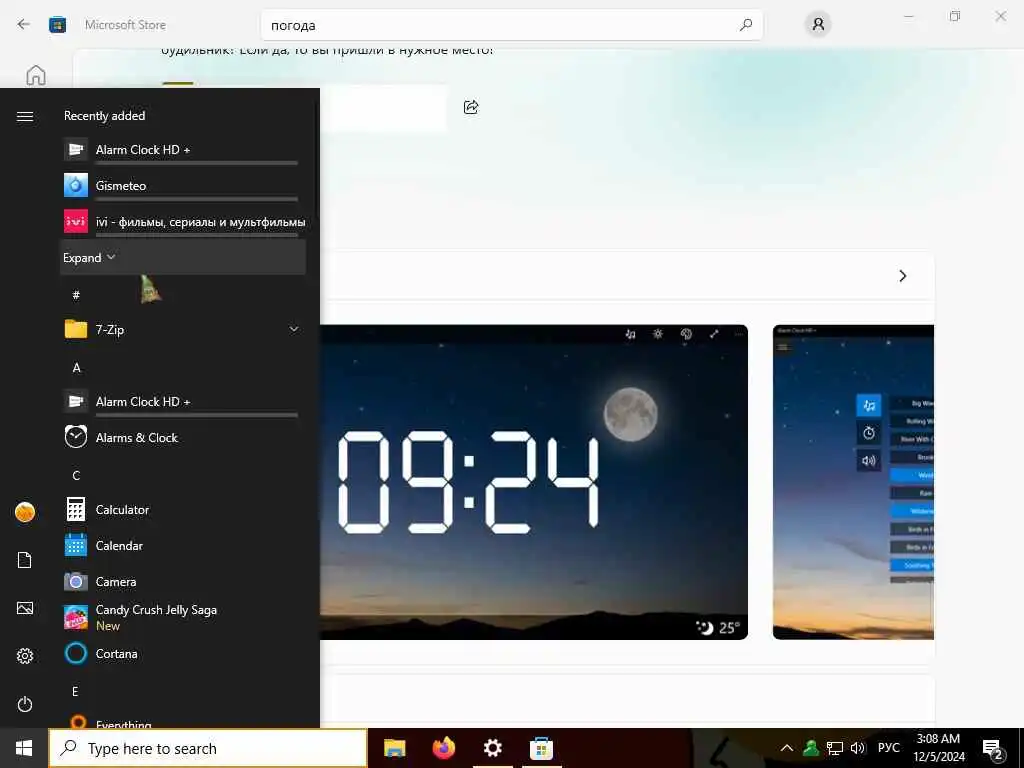Open the clock and date flyout

938,748
